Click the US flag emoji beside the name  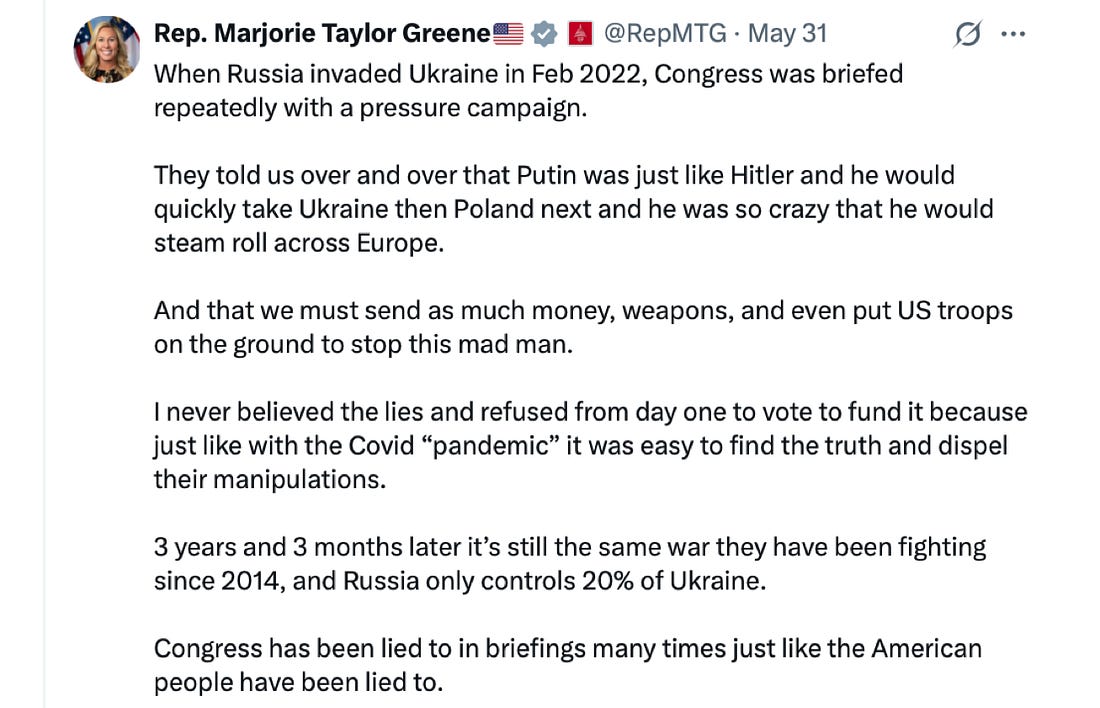508,34
